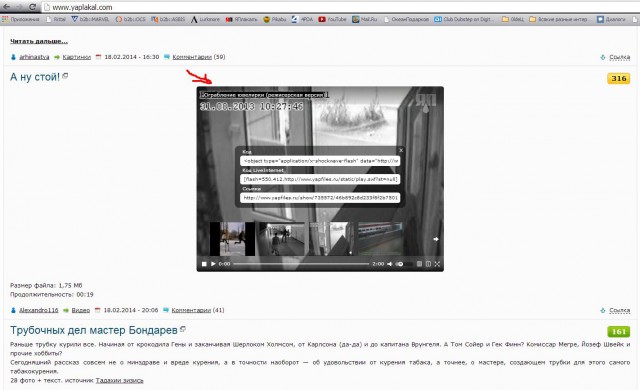The height and width of the screenshot is (390, 640).
Task: Open the Видео category link
Action: (x=80, y=310)
